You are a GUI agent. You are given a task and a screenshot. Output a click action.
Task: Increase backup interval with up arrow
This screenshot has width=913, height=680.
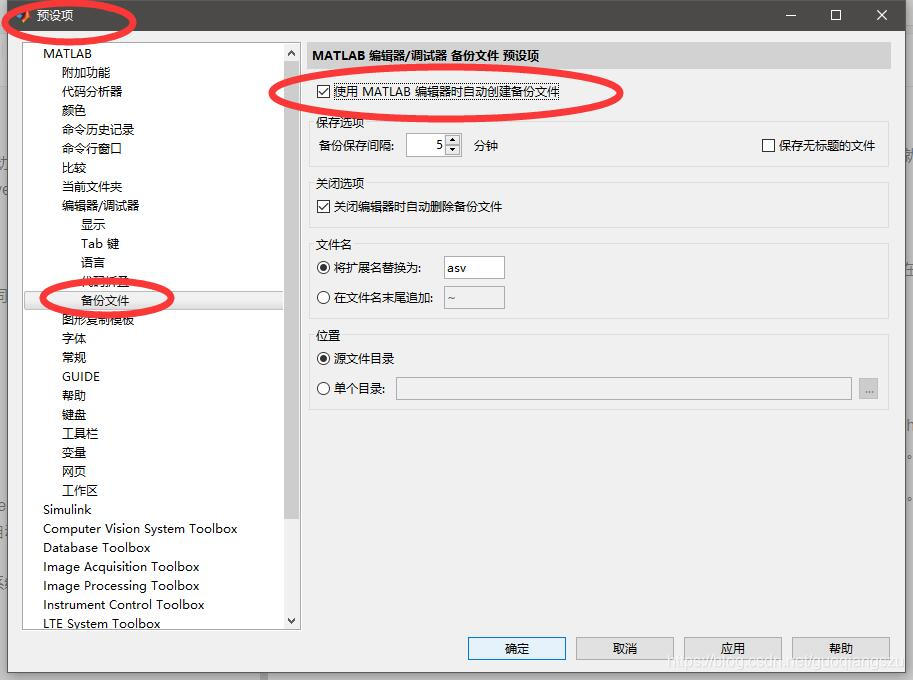pyautogui.click(x=453, y=140)
